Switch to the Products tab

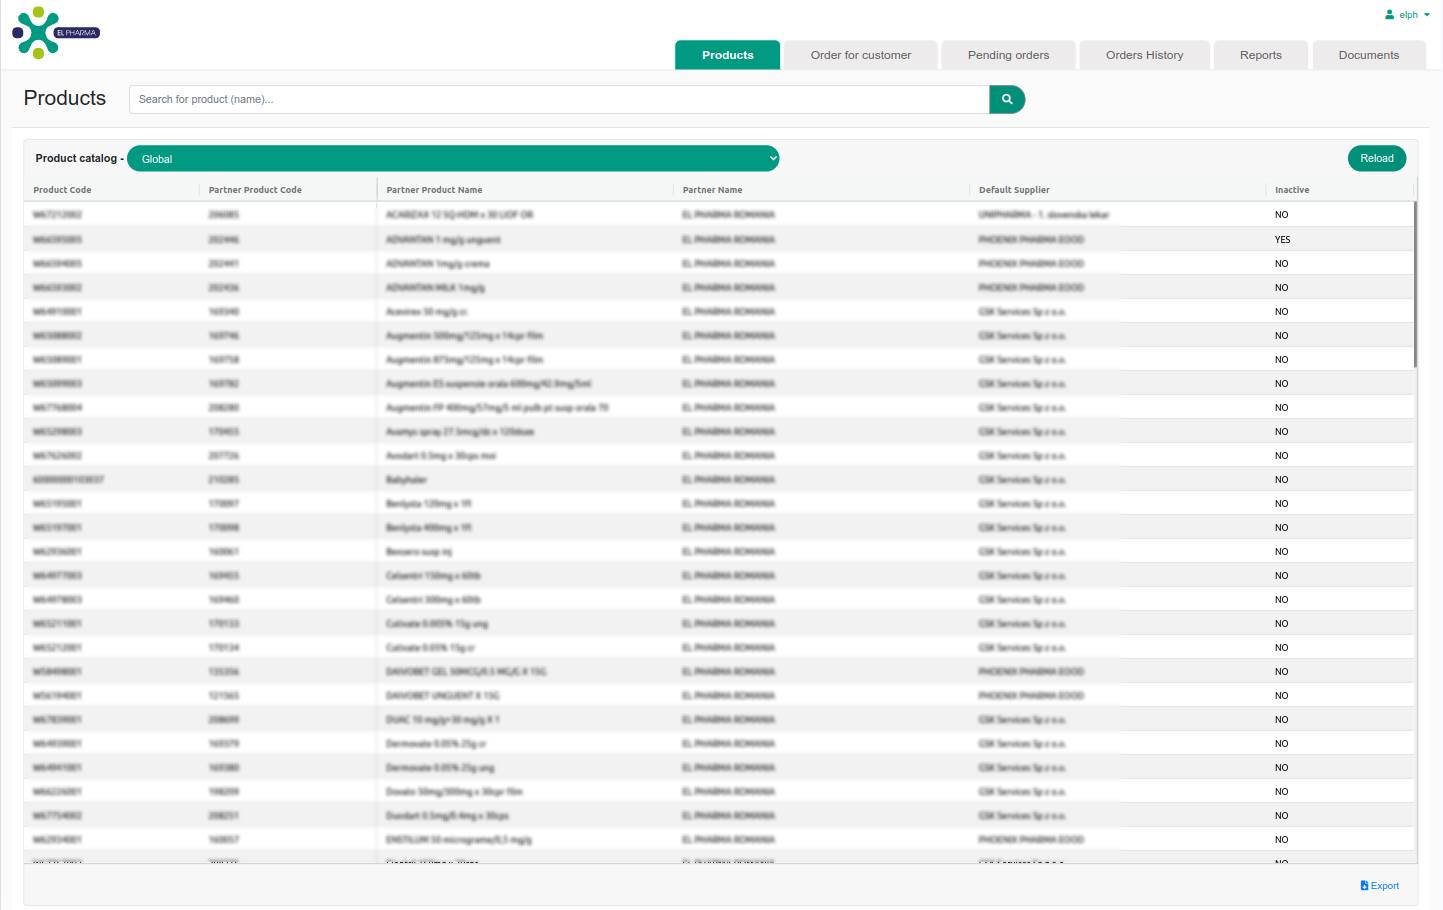click(727, 55)
